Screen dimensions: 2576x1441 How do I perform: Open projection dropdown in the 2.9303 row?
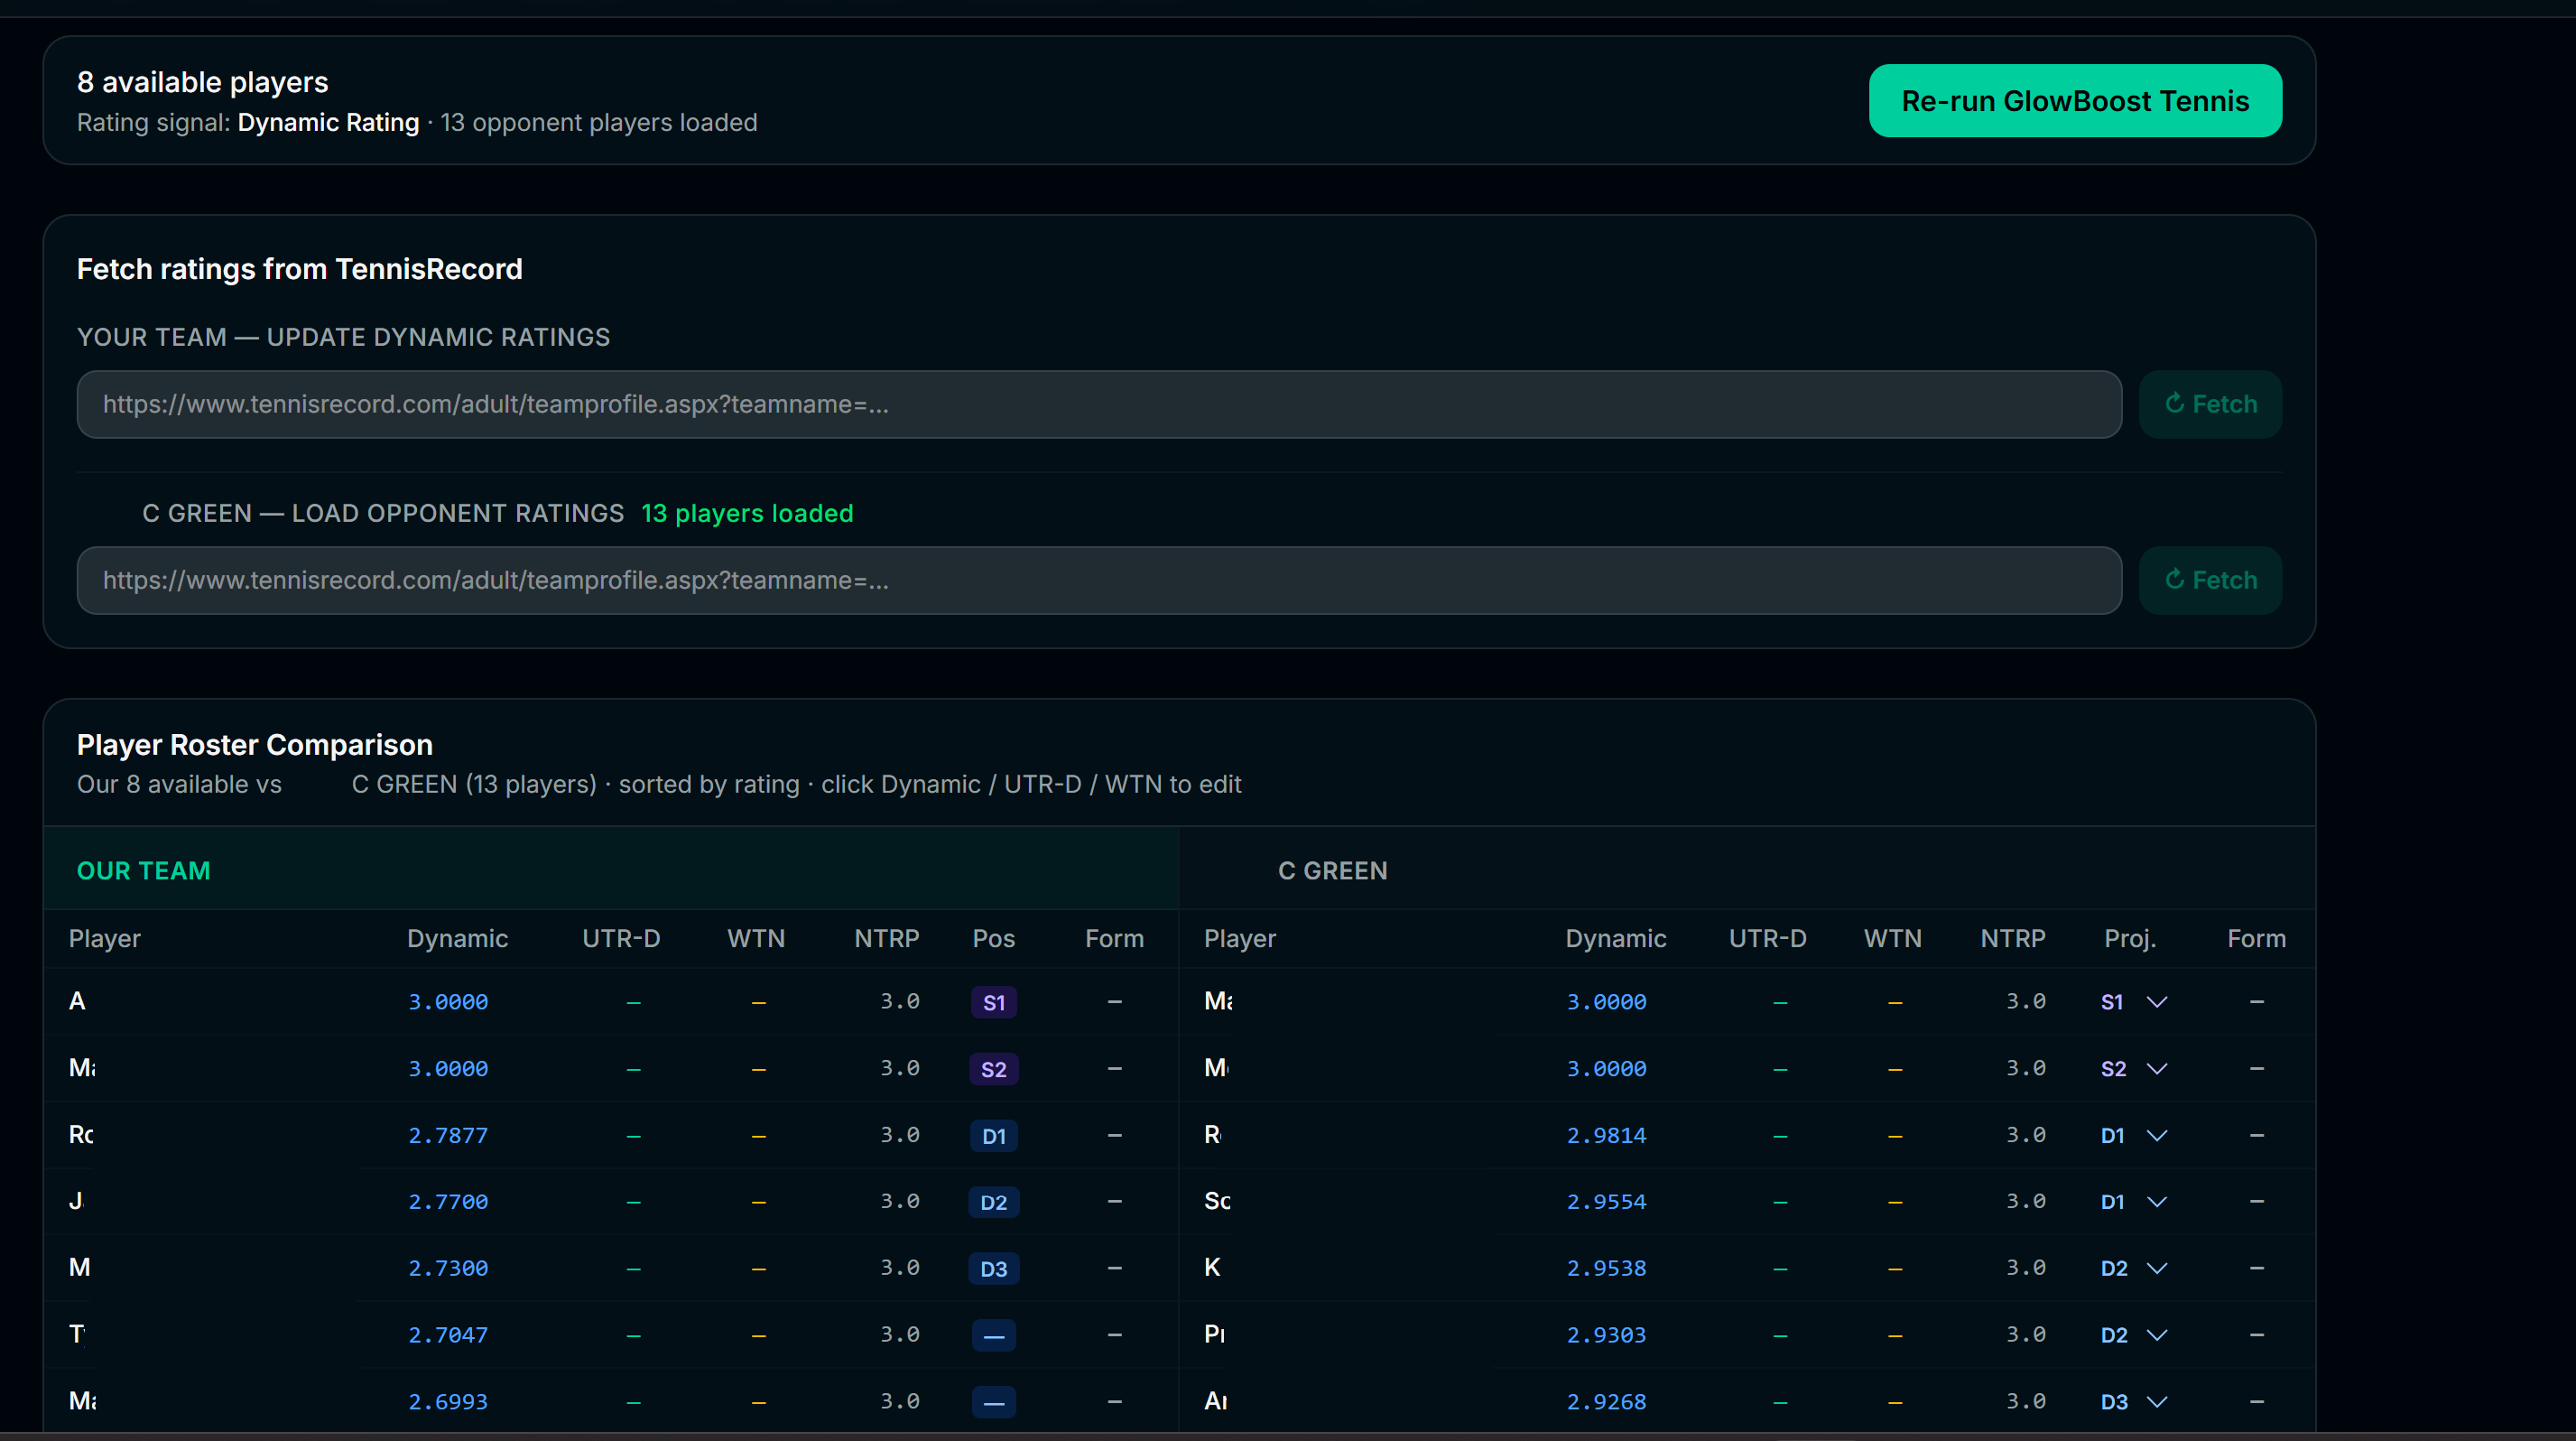coord(2133,1335)
